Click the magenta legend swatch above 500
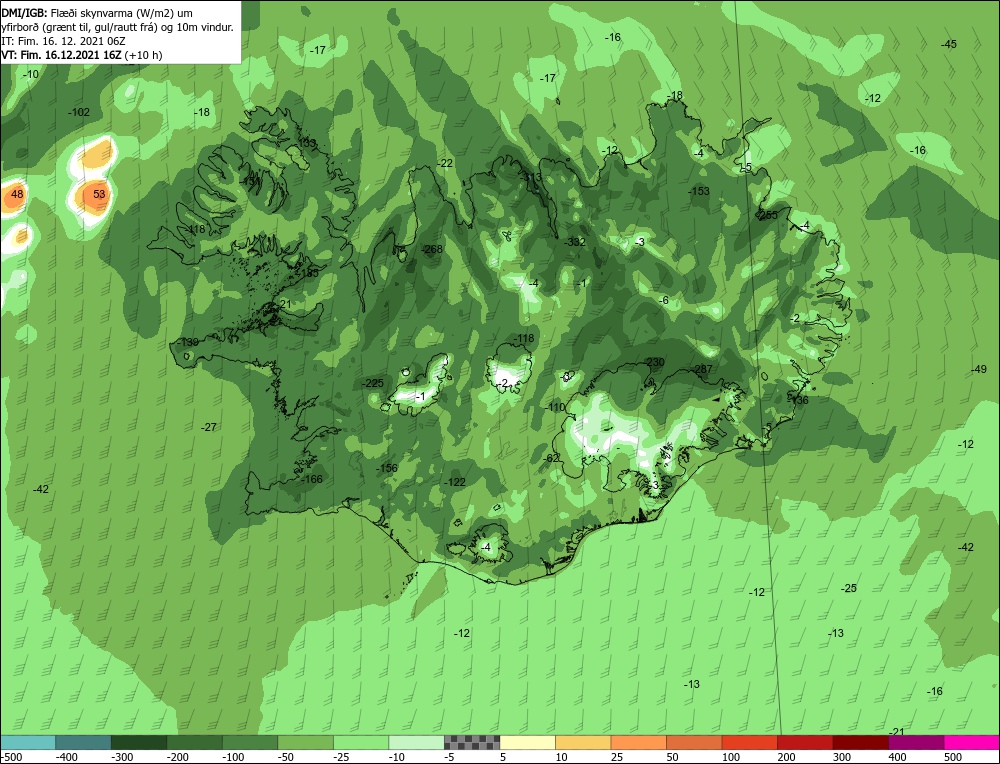The height and width of the screenshot is (764, 1000). point(971,742)
